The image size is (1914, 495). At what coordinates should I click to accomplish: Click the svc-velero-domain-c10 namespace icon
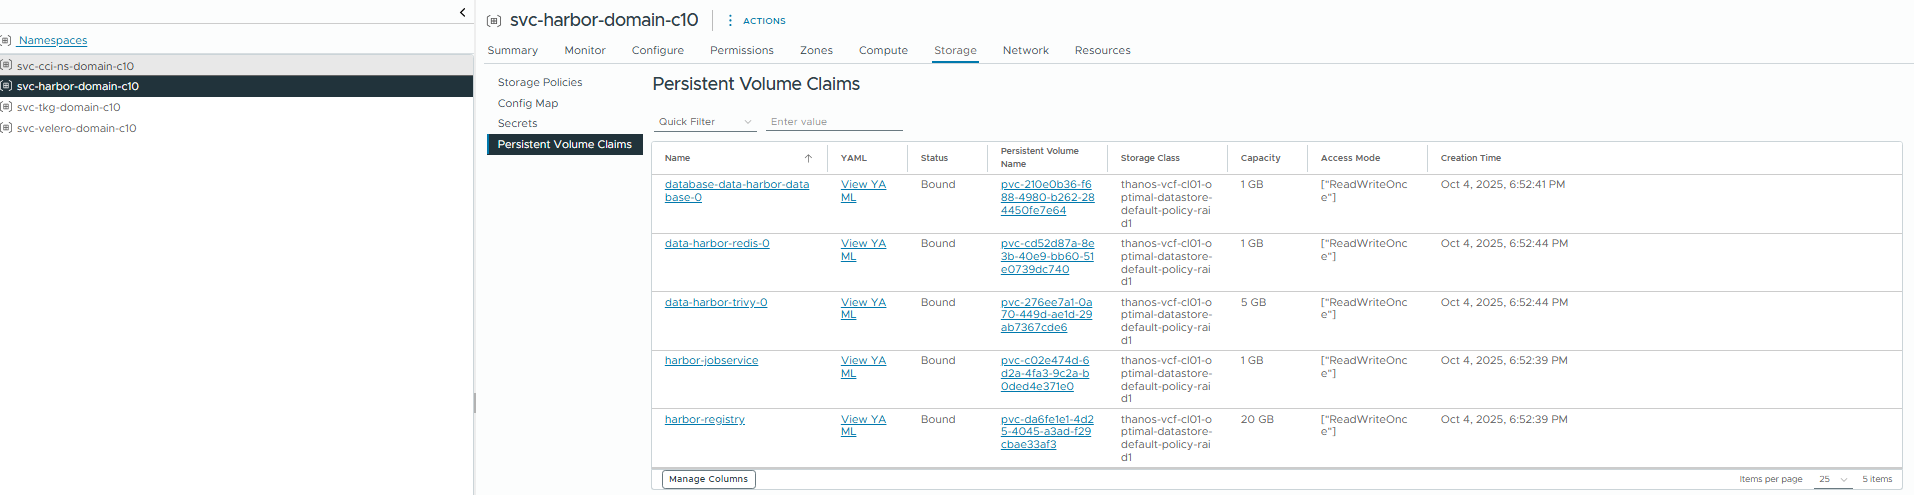pyautogui.click(x=6, y=128)
